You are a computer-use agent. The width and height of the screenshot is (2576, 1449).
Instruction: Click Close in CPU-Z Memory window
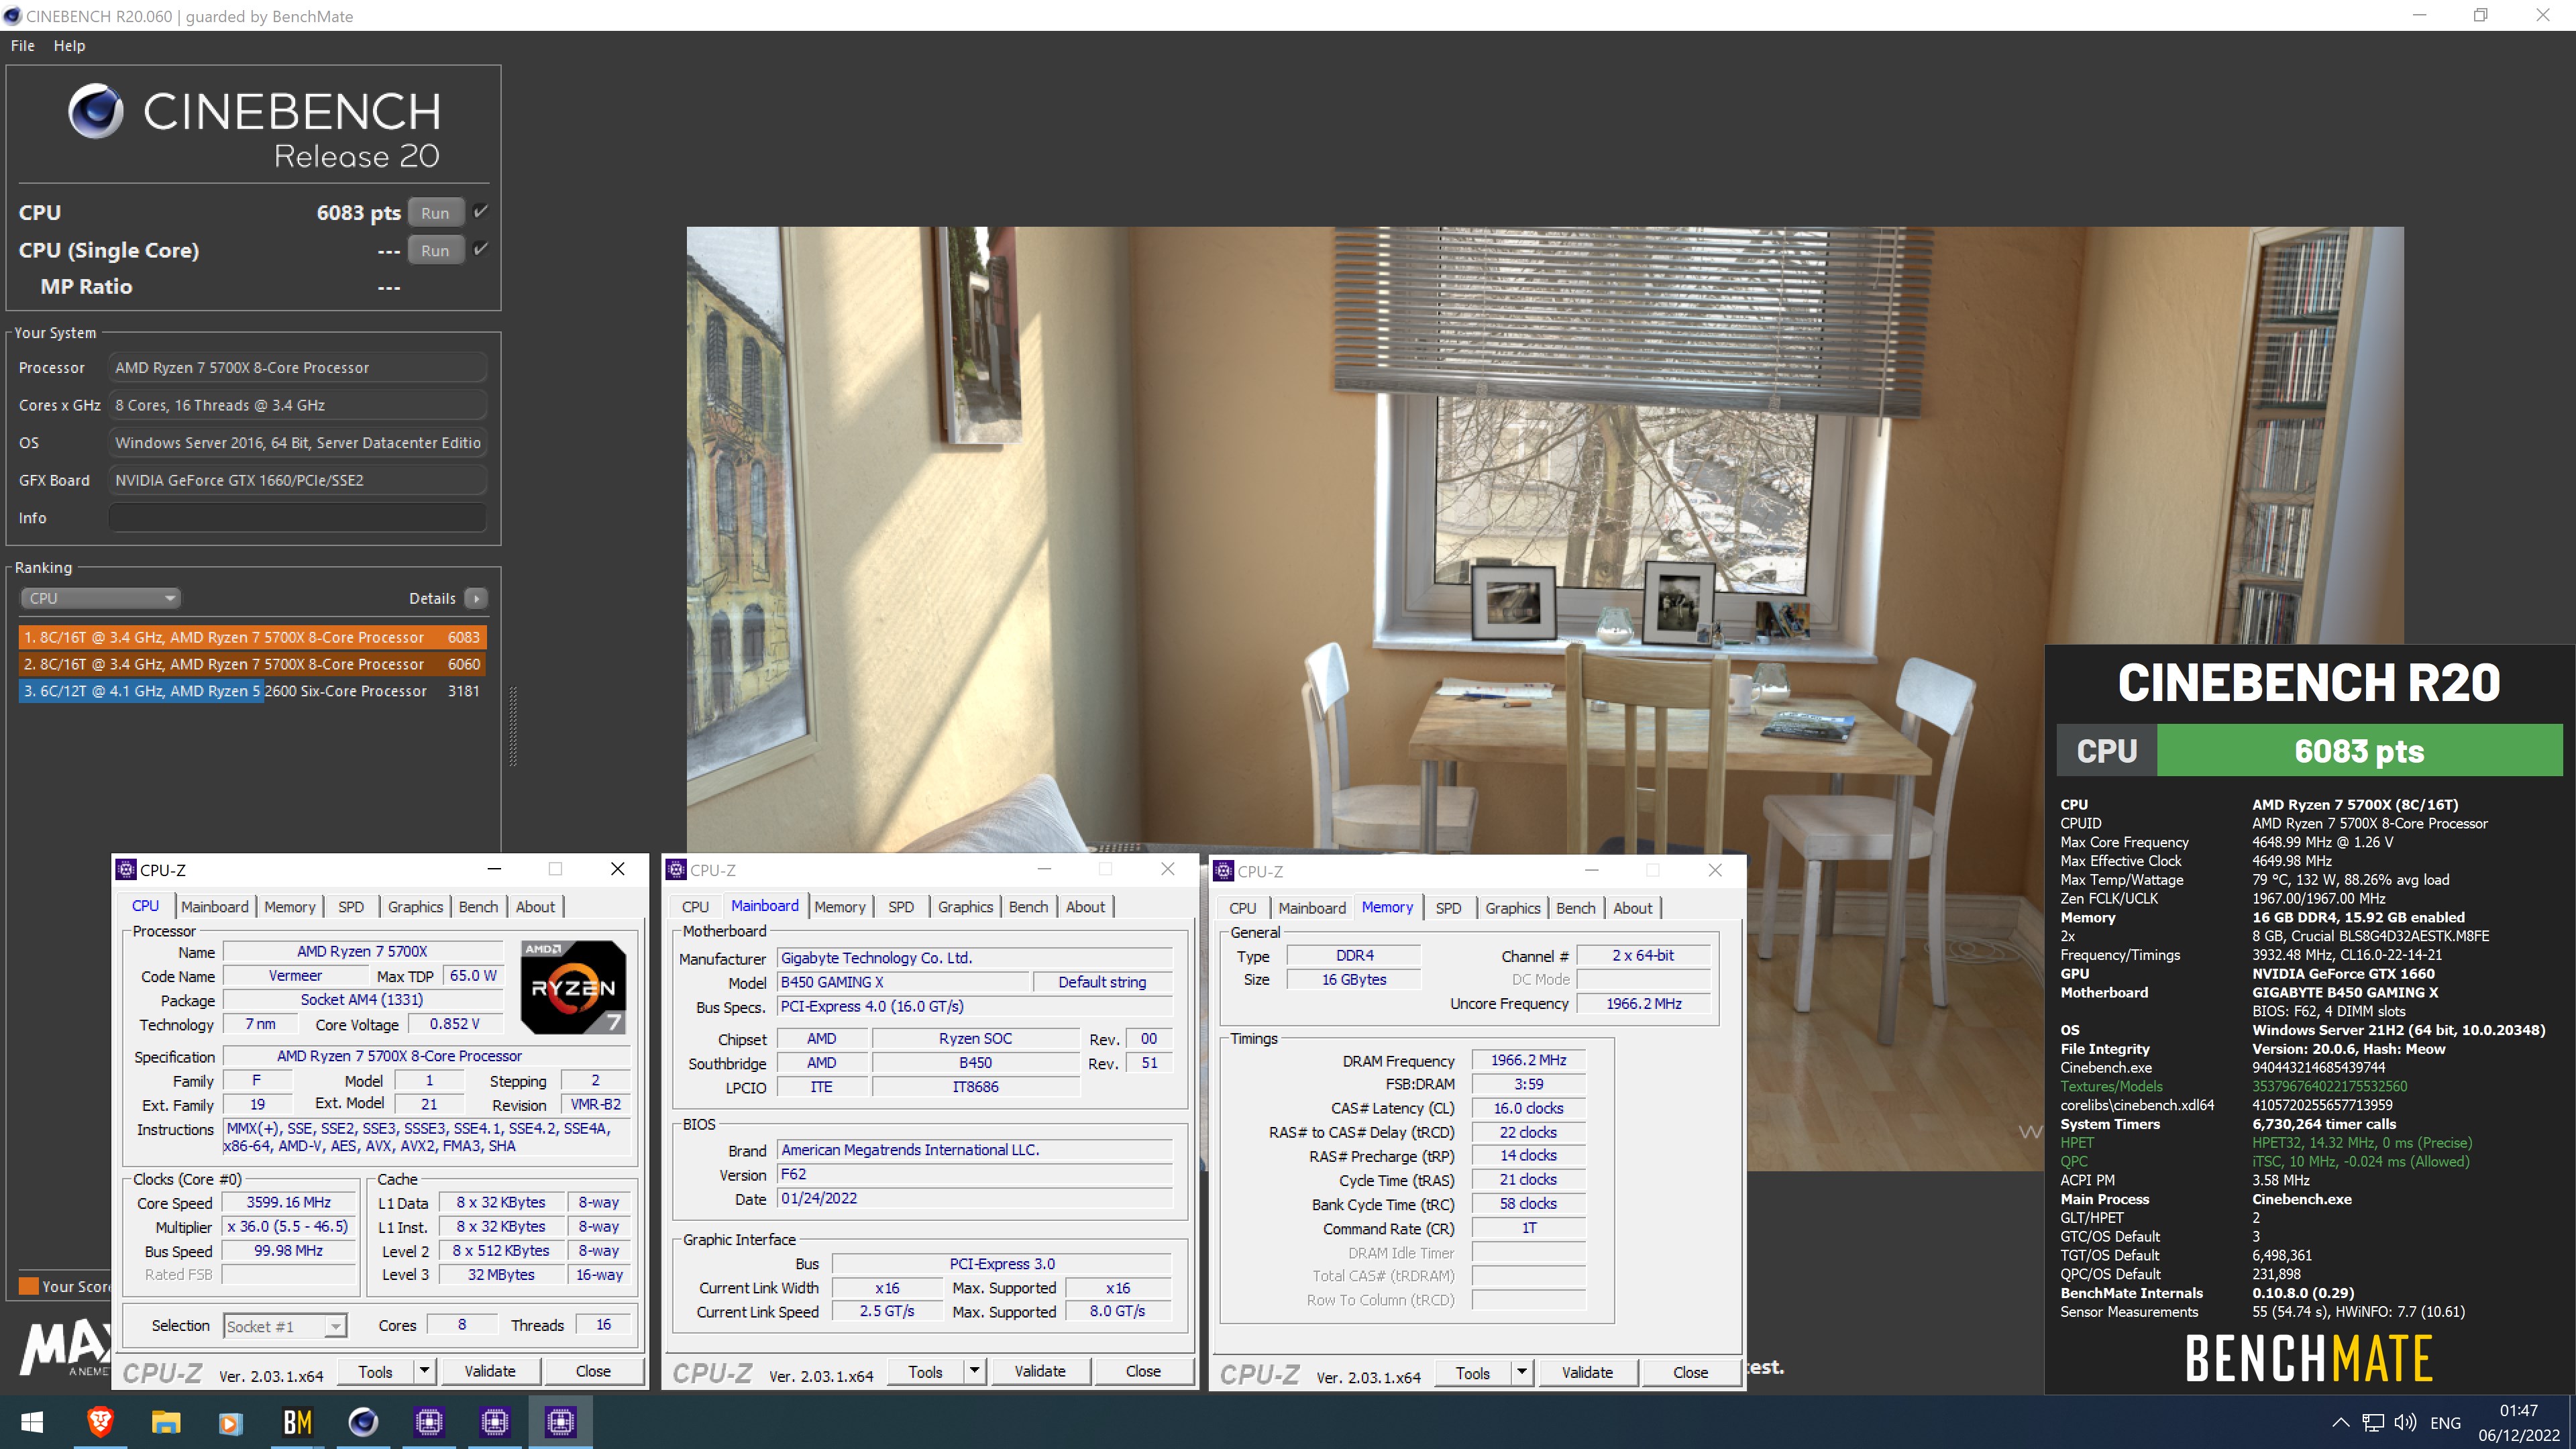coord(1690,1372)
